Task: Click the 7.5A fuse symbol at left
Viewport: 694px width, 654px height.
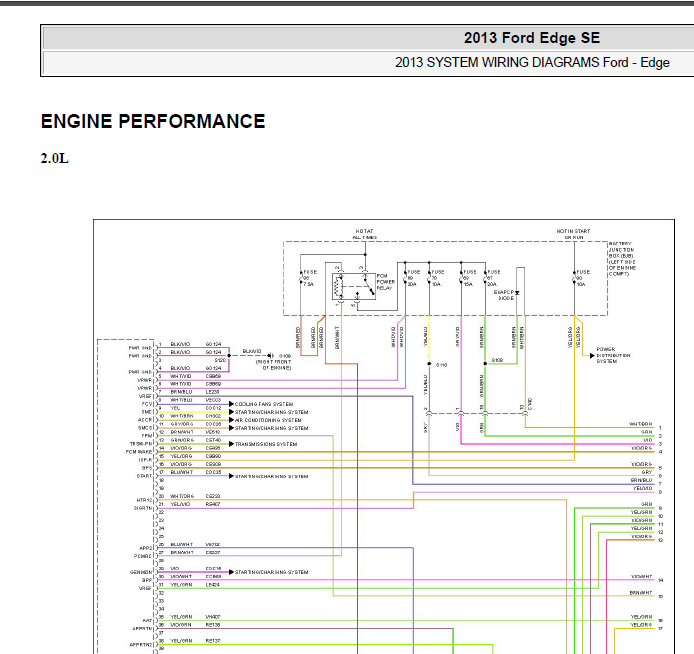Action: coord(301,278)
